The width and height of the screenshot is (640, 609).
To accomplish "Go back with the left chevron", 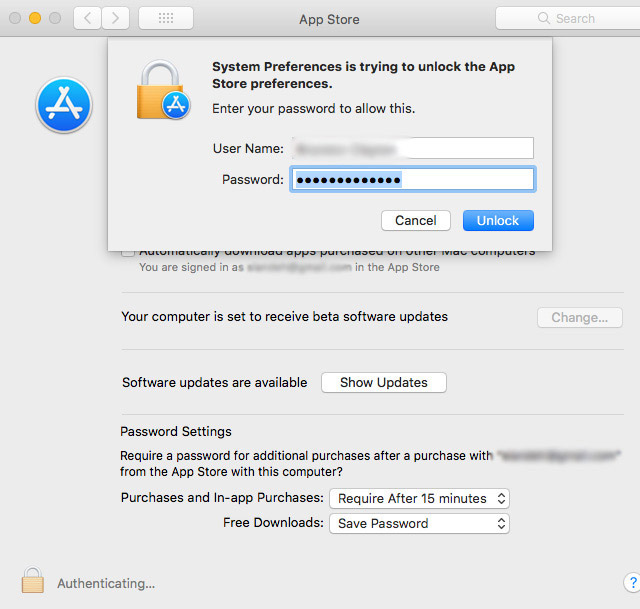I will coord(87,18).
